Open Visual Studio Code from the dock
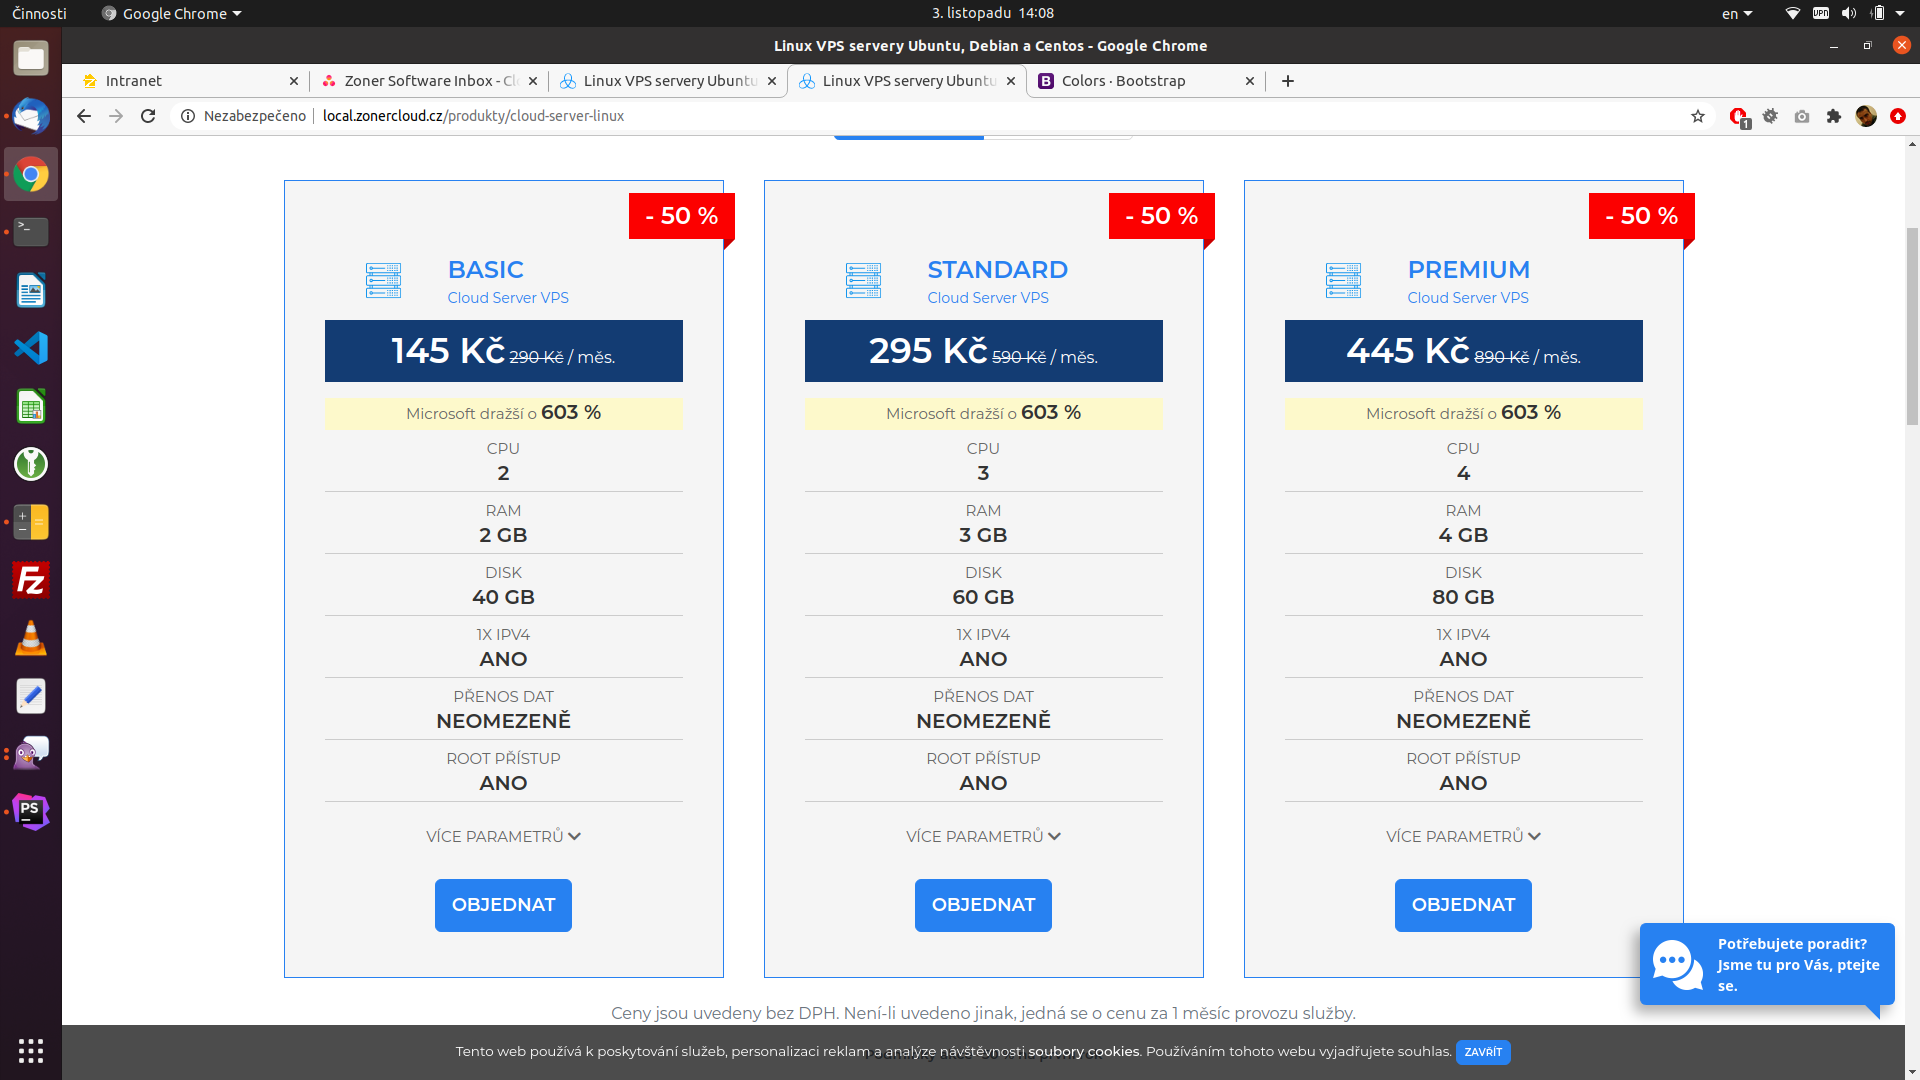This screenshot has height=1080, width=1920. [30, 348]
